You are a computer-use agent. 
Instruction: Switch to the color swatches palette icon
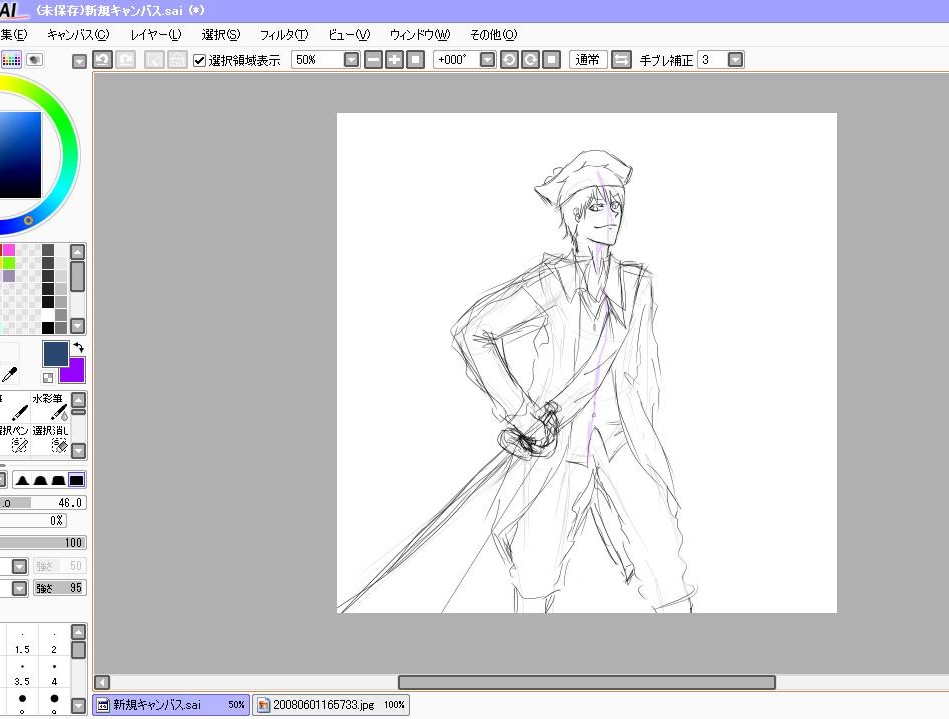tap(11, 60)
